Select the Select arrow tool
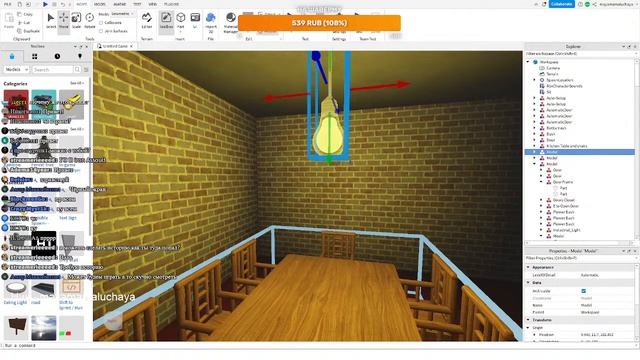This screenshot has width=640, height=360. coord(51,21)
